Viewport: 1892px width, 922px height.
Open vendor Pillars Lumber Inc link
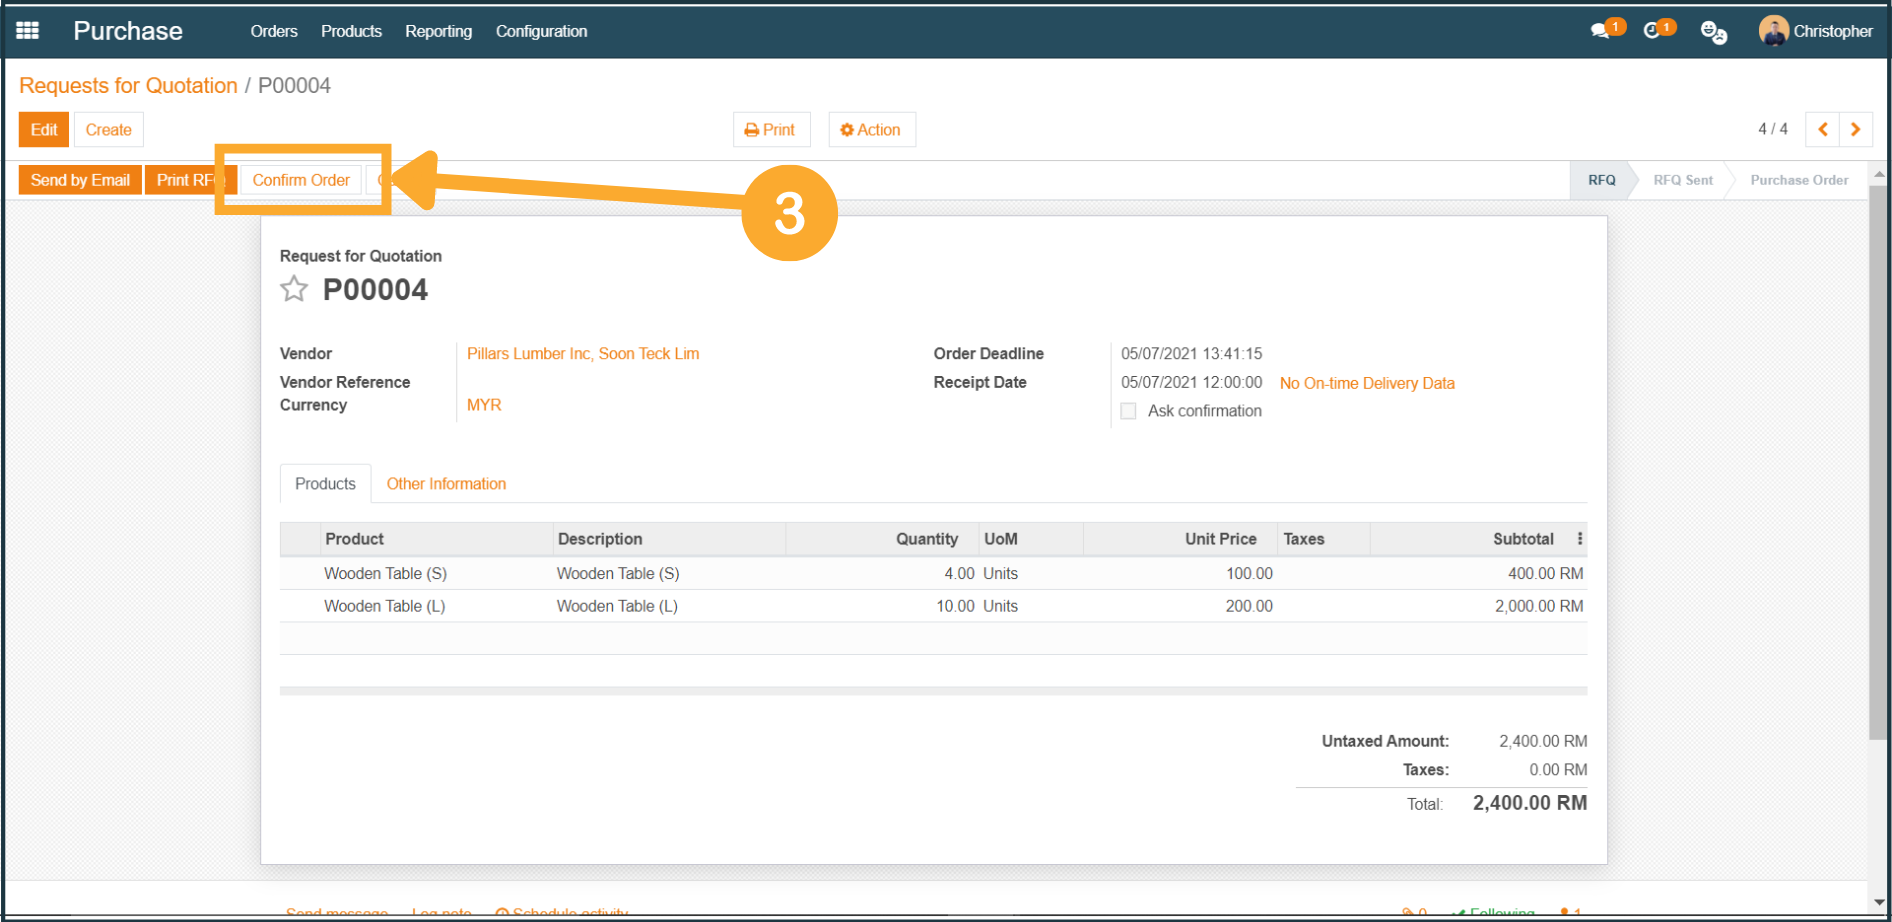click(583, 354)
